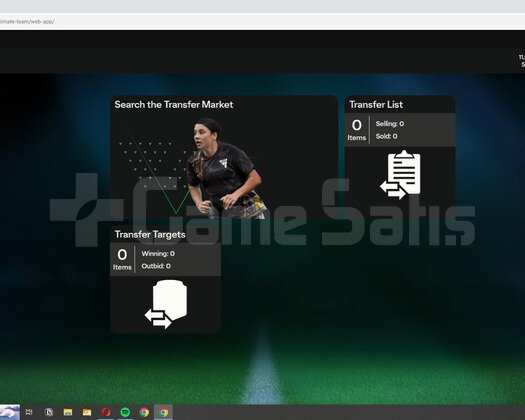
Task: Open the Transfer List tile heading
Action: pos(376,104)
